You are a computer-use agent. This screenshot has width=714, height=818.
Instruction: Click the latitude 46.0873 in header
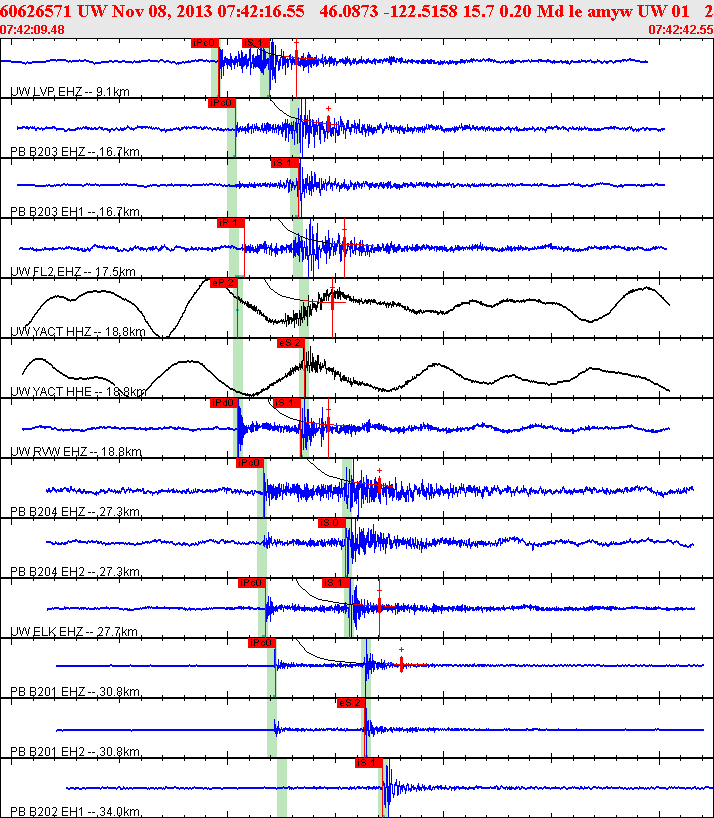pos(349,11)
